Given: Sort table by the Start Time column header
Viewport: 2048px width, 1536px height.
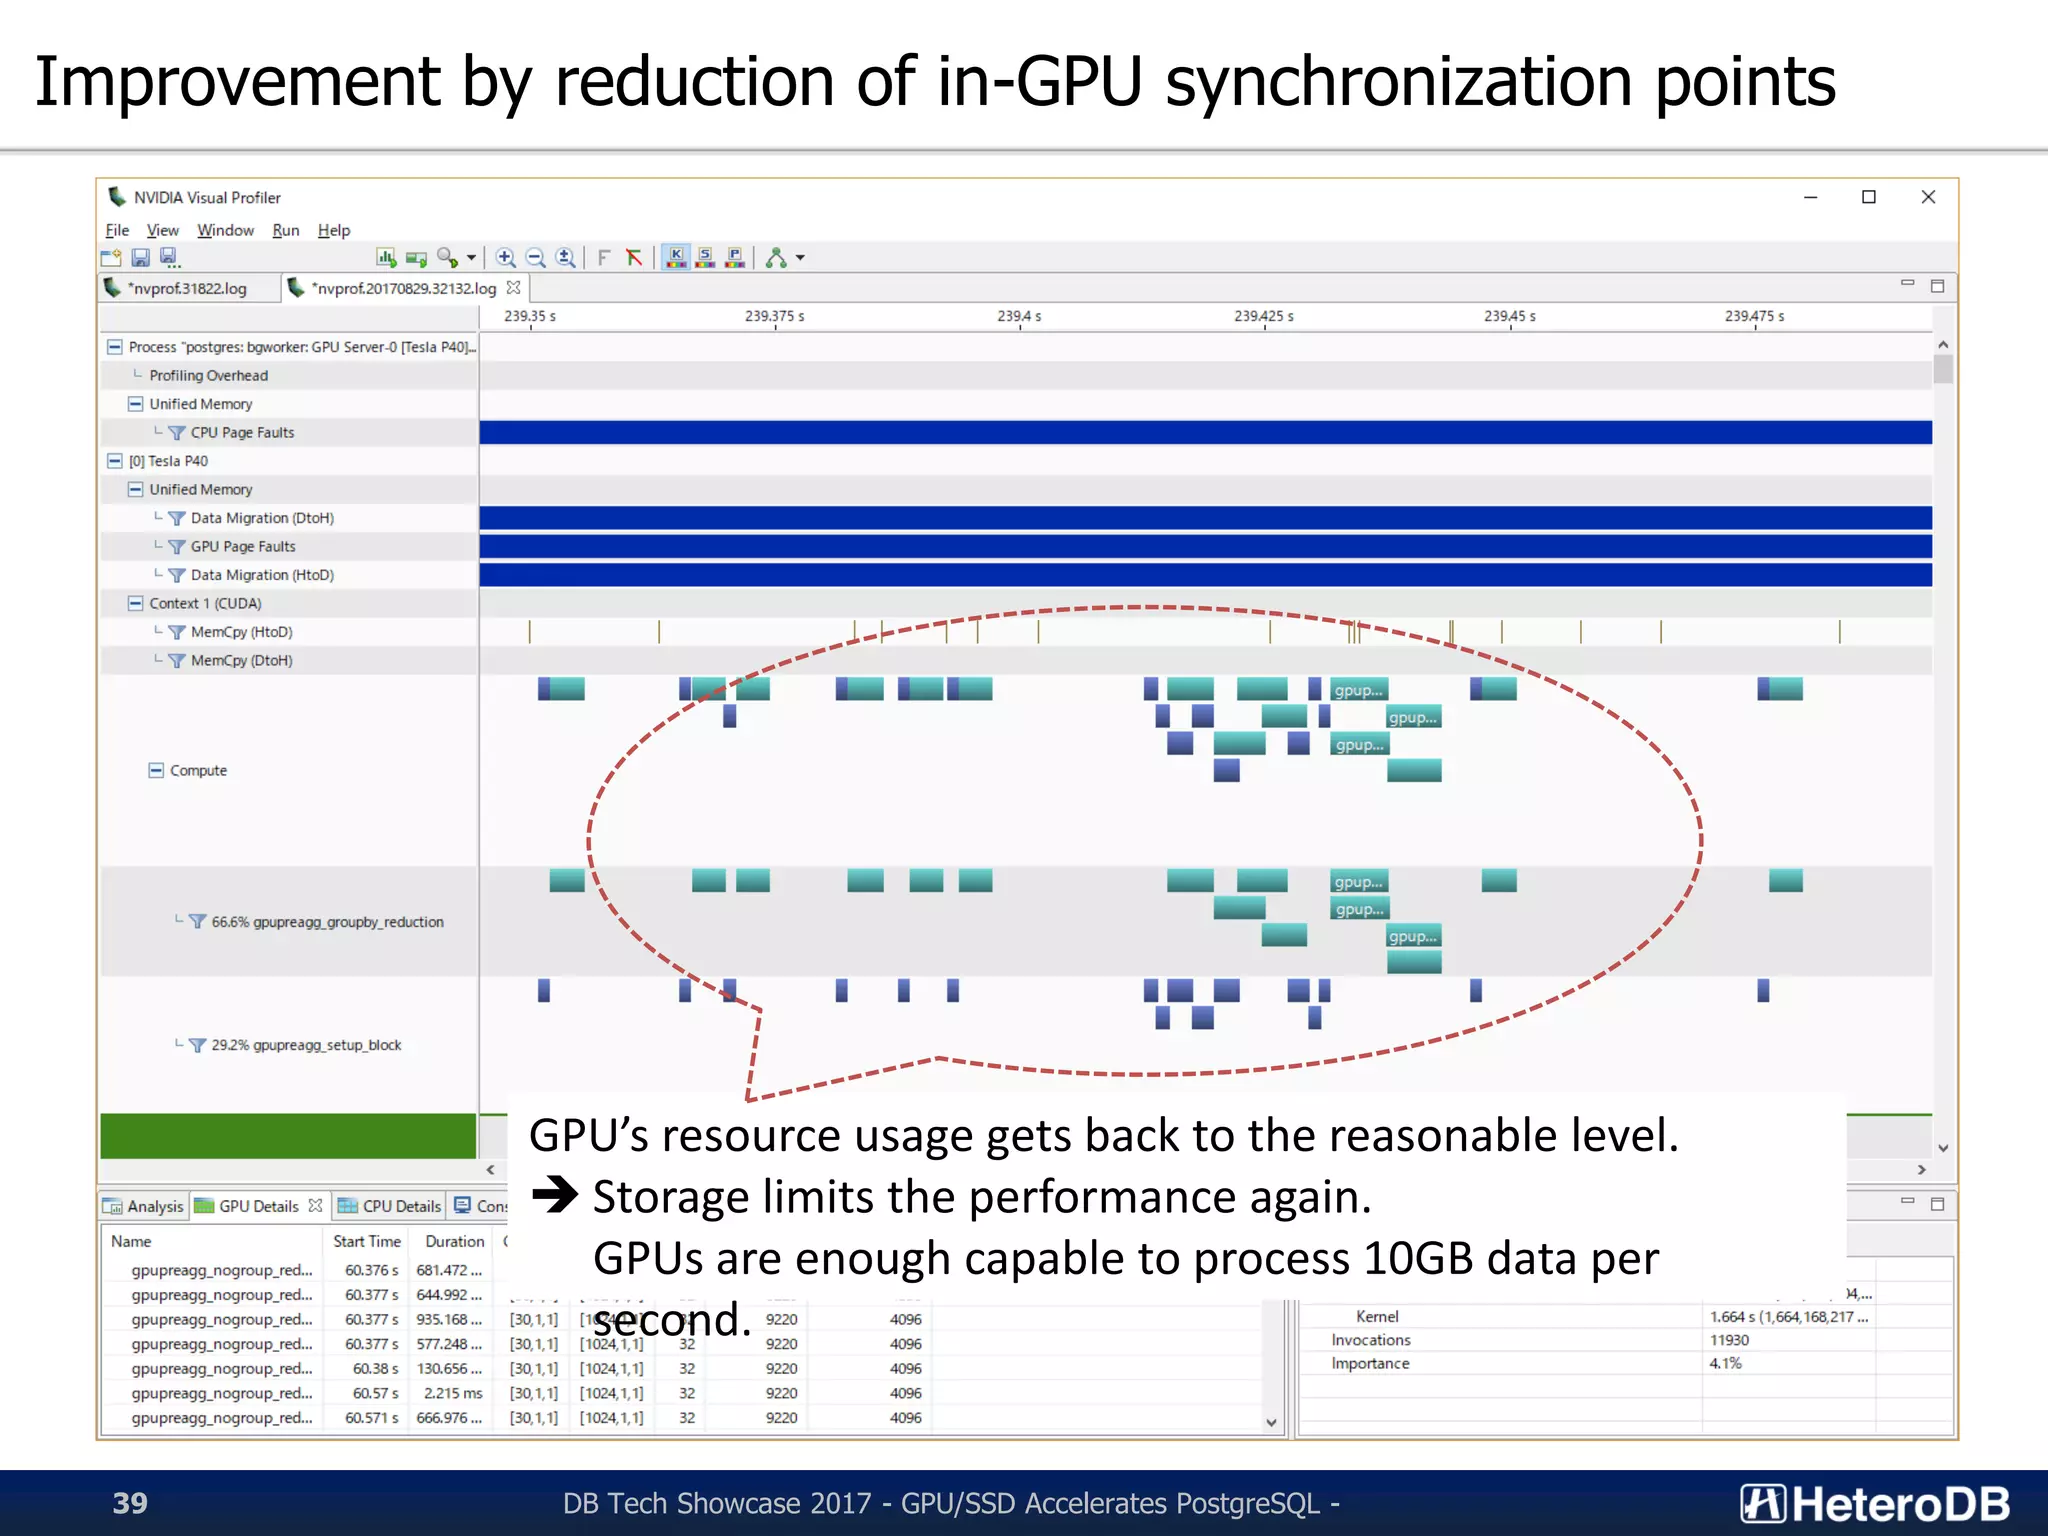Looking at the screenshot, I should pos(367,1241).
